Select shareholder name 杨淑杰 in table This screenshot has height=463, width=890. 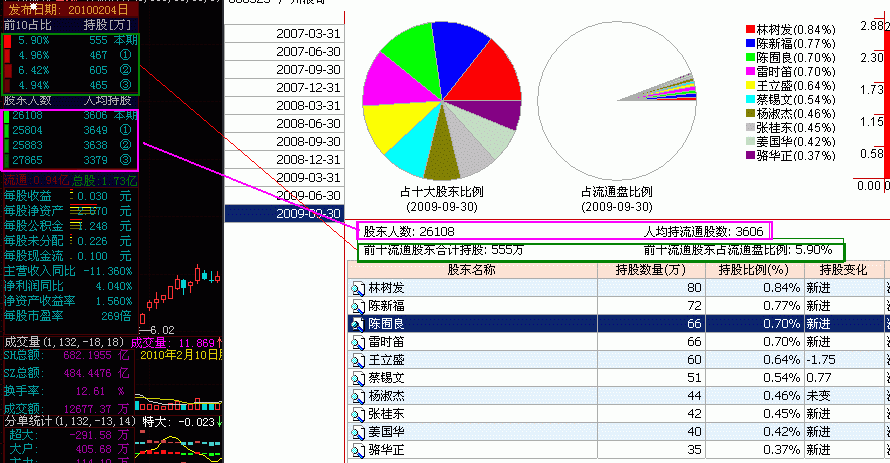click(386, 396)
